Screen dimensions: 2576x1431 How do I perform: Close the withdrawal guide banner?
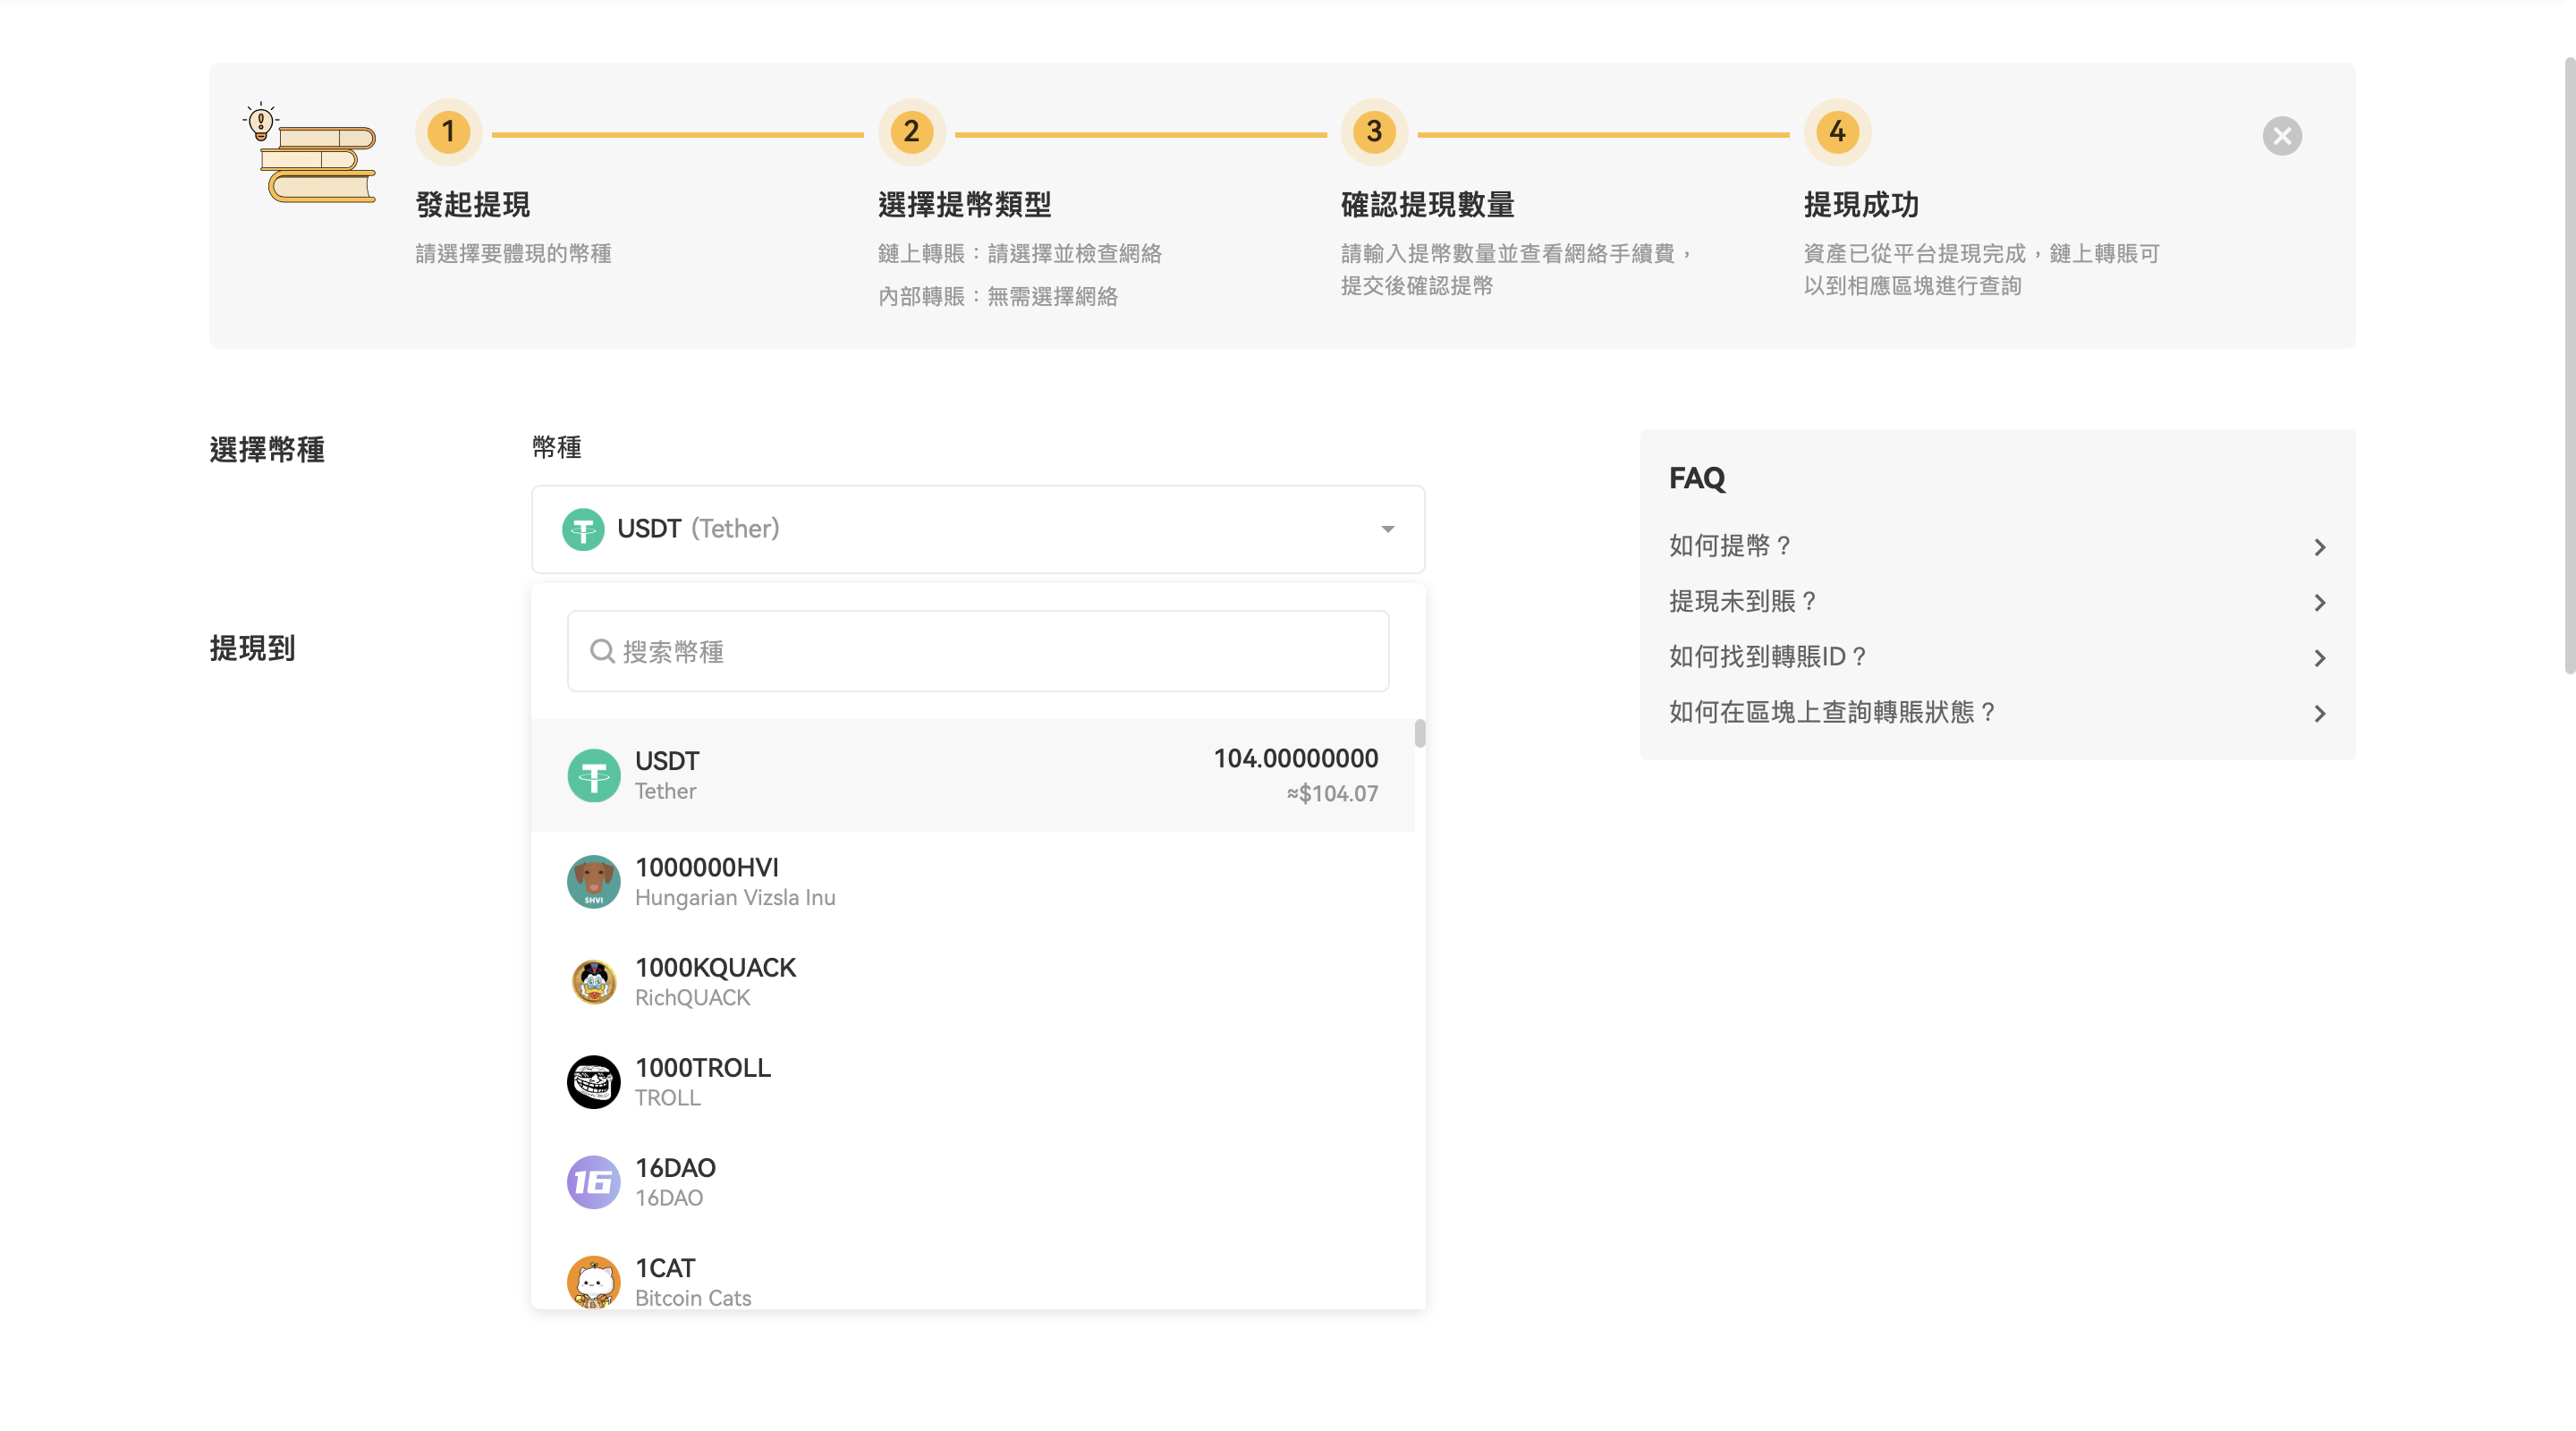[x=2281, y=136]
